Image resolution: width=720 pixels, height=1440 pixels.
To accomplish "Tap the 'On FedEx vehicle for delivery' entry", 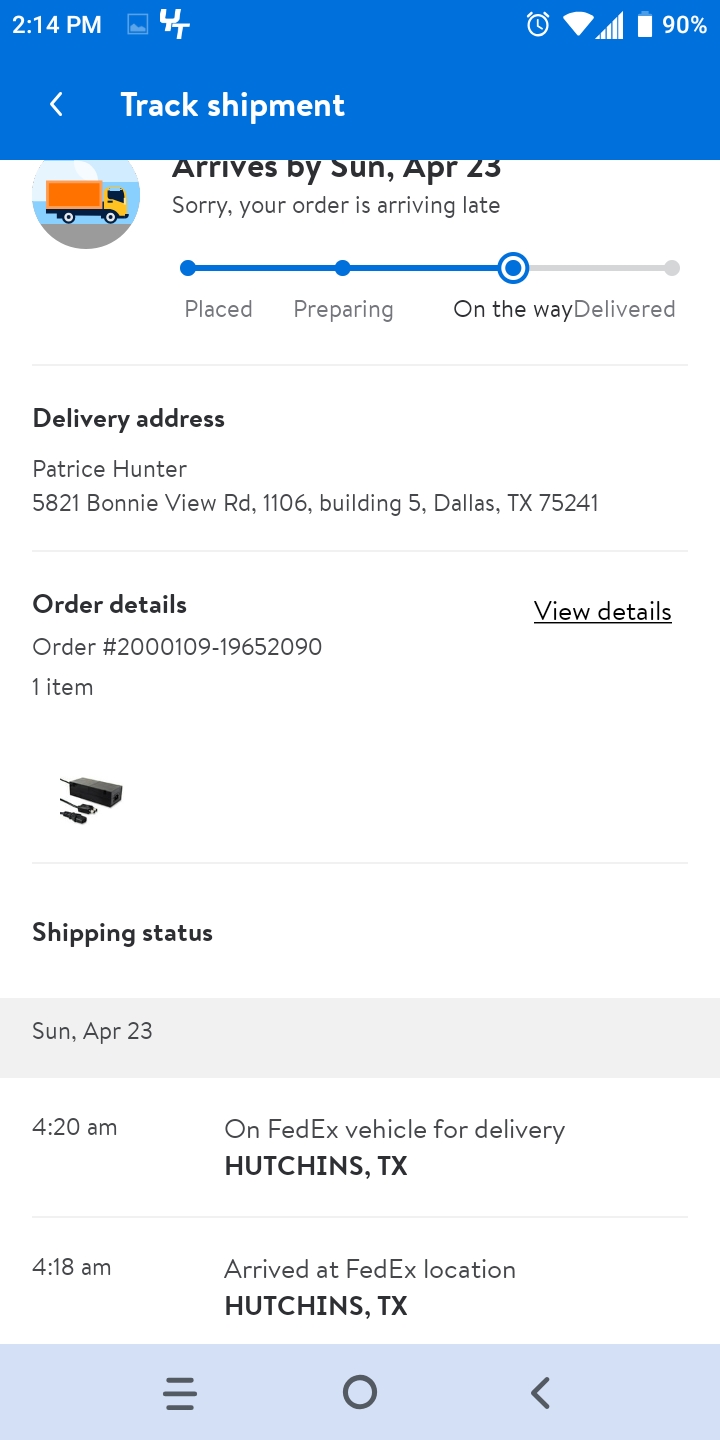I will [394, 1147].
